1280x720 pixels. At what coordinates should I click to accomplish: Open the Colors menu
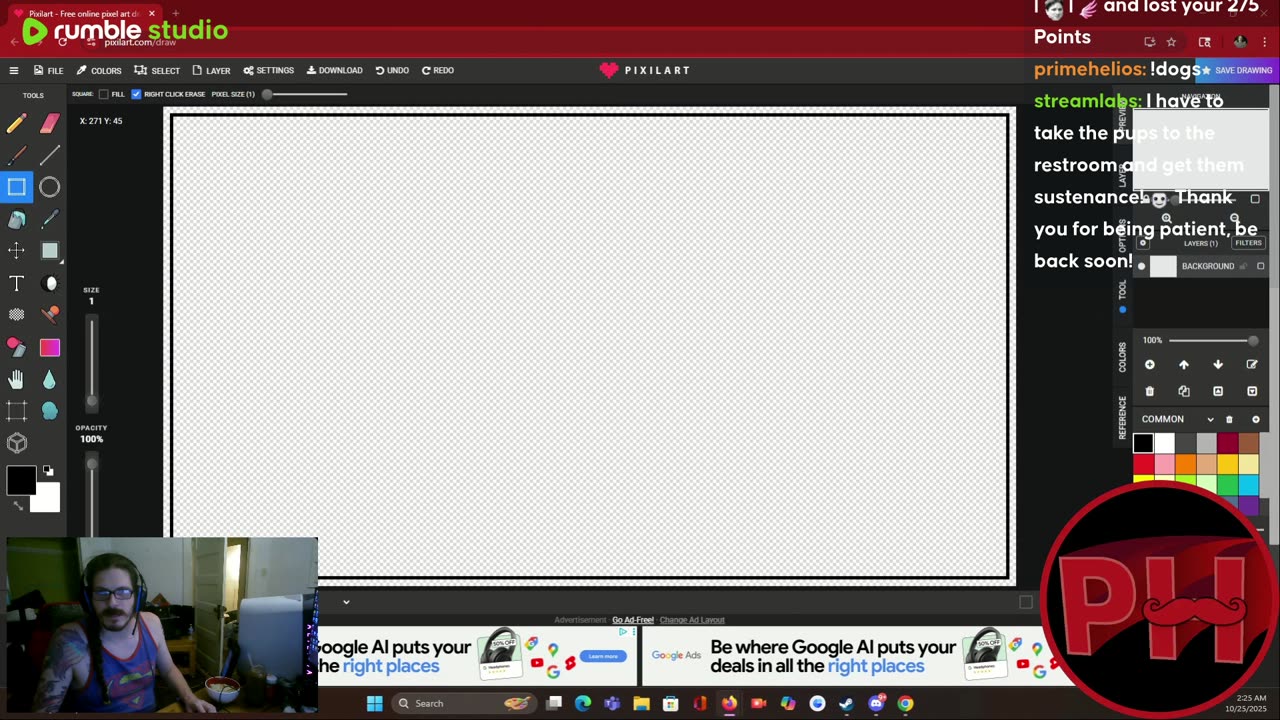[x=99, y=70]
